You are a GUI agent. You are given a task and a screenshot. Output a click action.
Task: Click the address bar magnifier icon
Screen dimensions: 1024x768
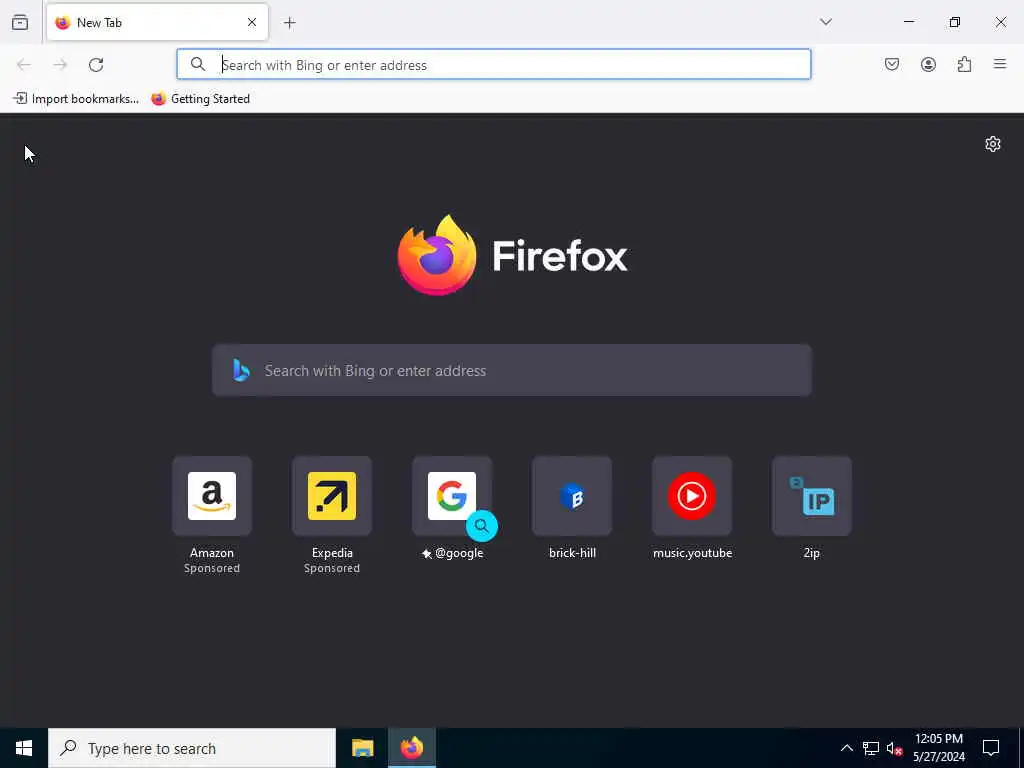pos(198,64)
